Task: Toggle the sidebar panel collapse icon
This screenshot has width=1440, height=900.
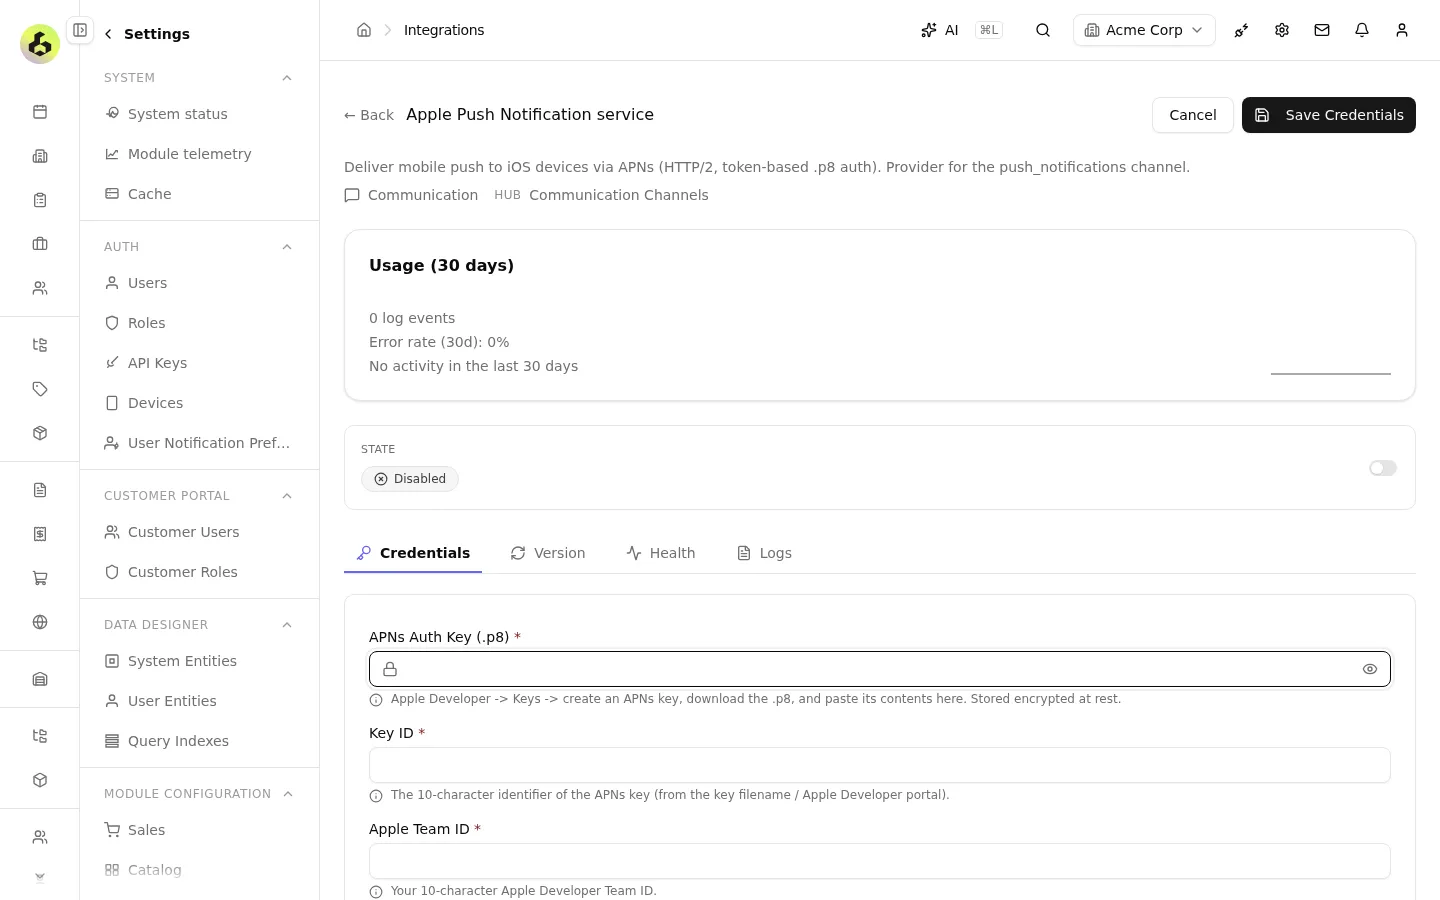Action: [x=80, y=30]
